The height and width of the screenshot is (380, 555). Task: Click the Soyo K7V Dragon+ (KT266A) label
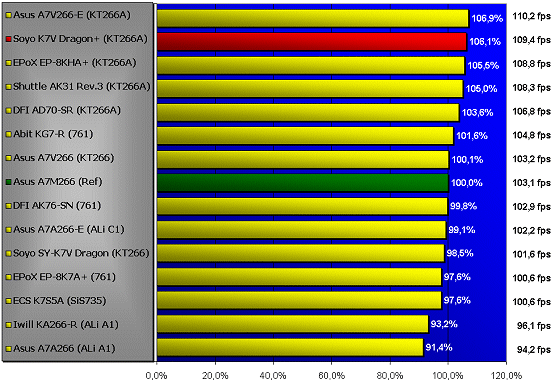80,39
